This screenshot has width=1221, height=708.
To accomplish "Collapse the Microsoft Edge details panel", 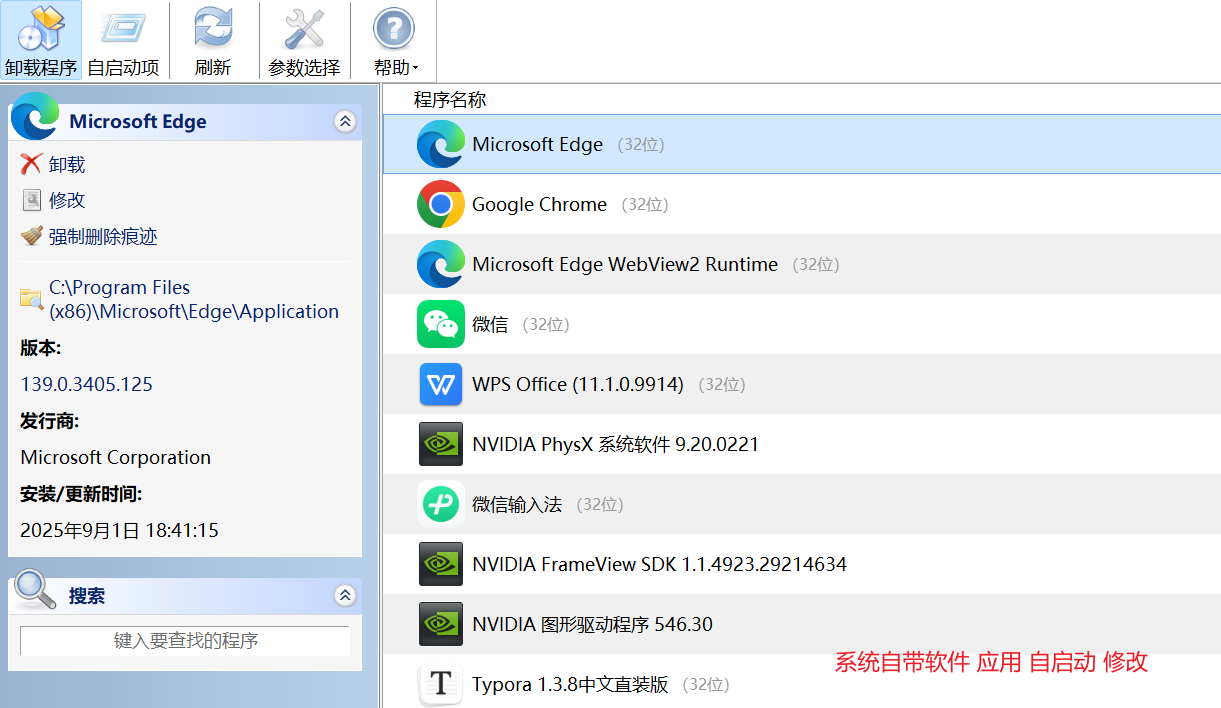I will pos(345,122).
